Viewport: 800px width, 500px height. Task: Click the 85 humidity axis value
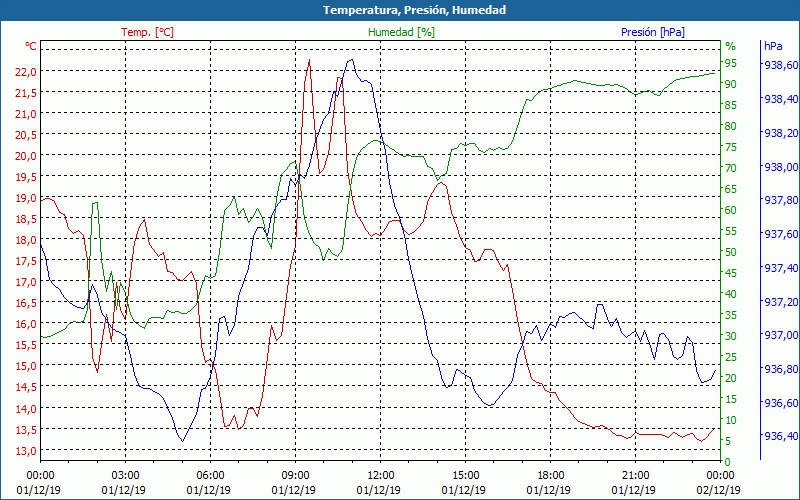pyautogui.click(x=731, y=105)
